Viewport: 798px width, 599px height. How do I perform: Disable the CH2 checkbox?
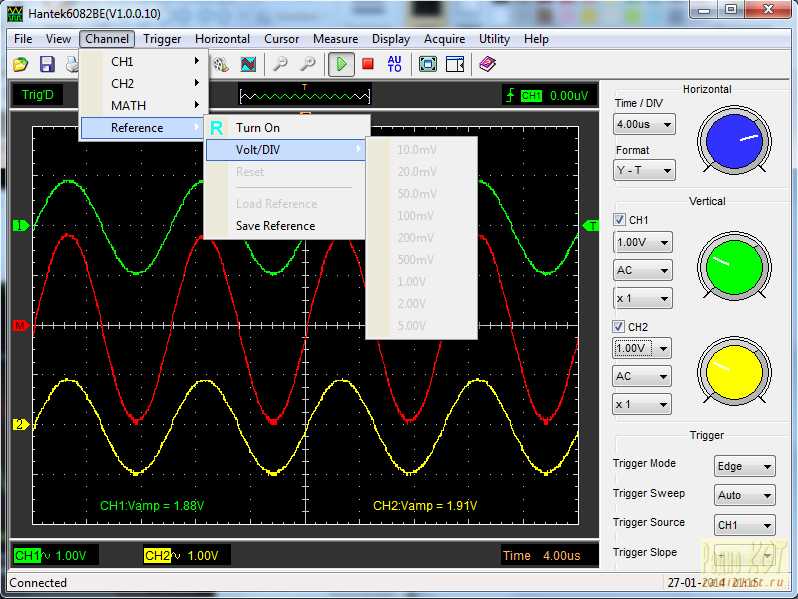click(x=619, y=327)
